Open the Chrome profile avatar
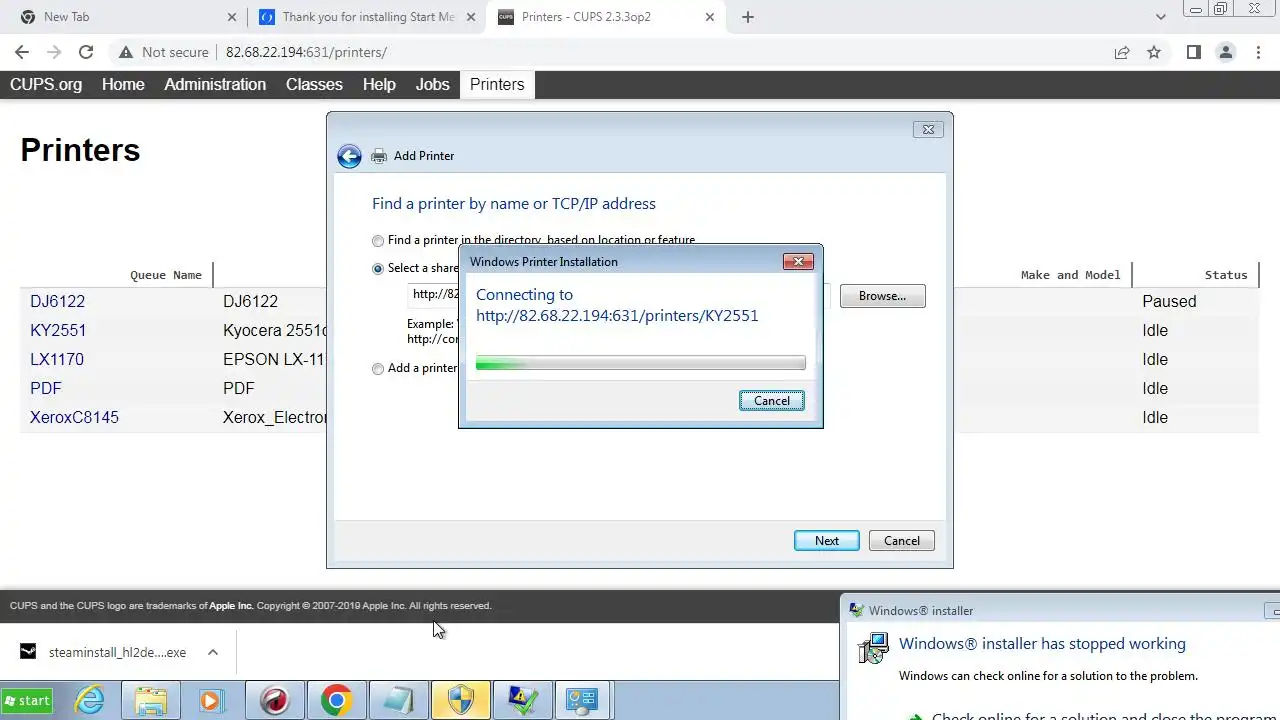Screen dimensions: 1280x720 (x=1225, y=52)
